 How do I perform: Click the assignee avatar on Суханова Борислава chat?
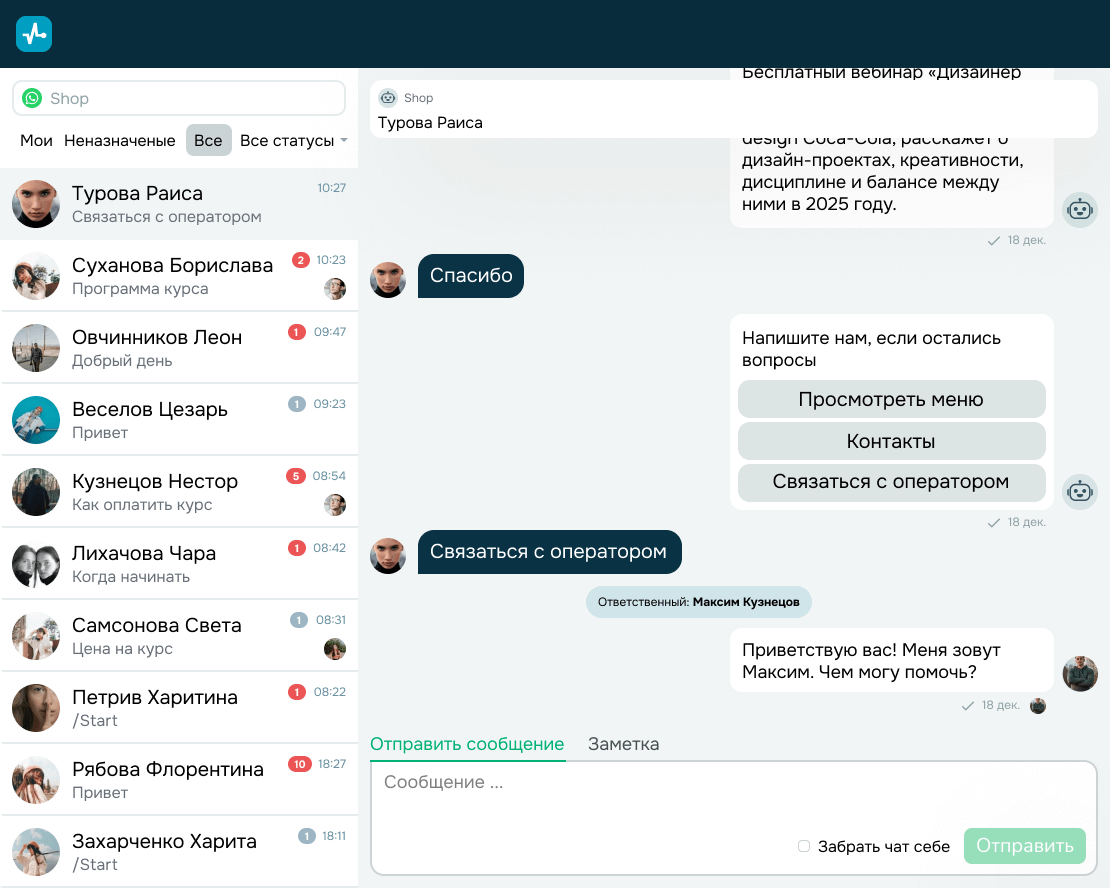pyautogui.click(x=335, y=288)
